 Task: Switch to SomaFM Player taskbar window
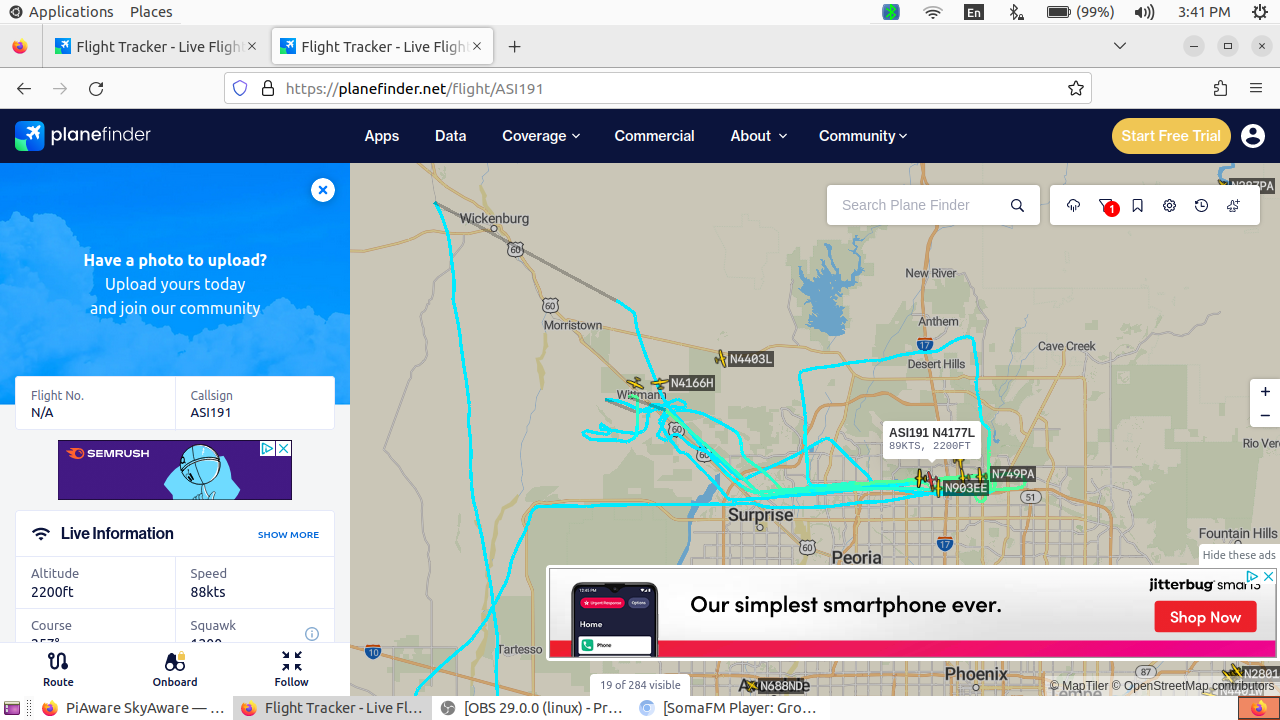click(729, 708)
